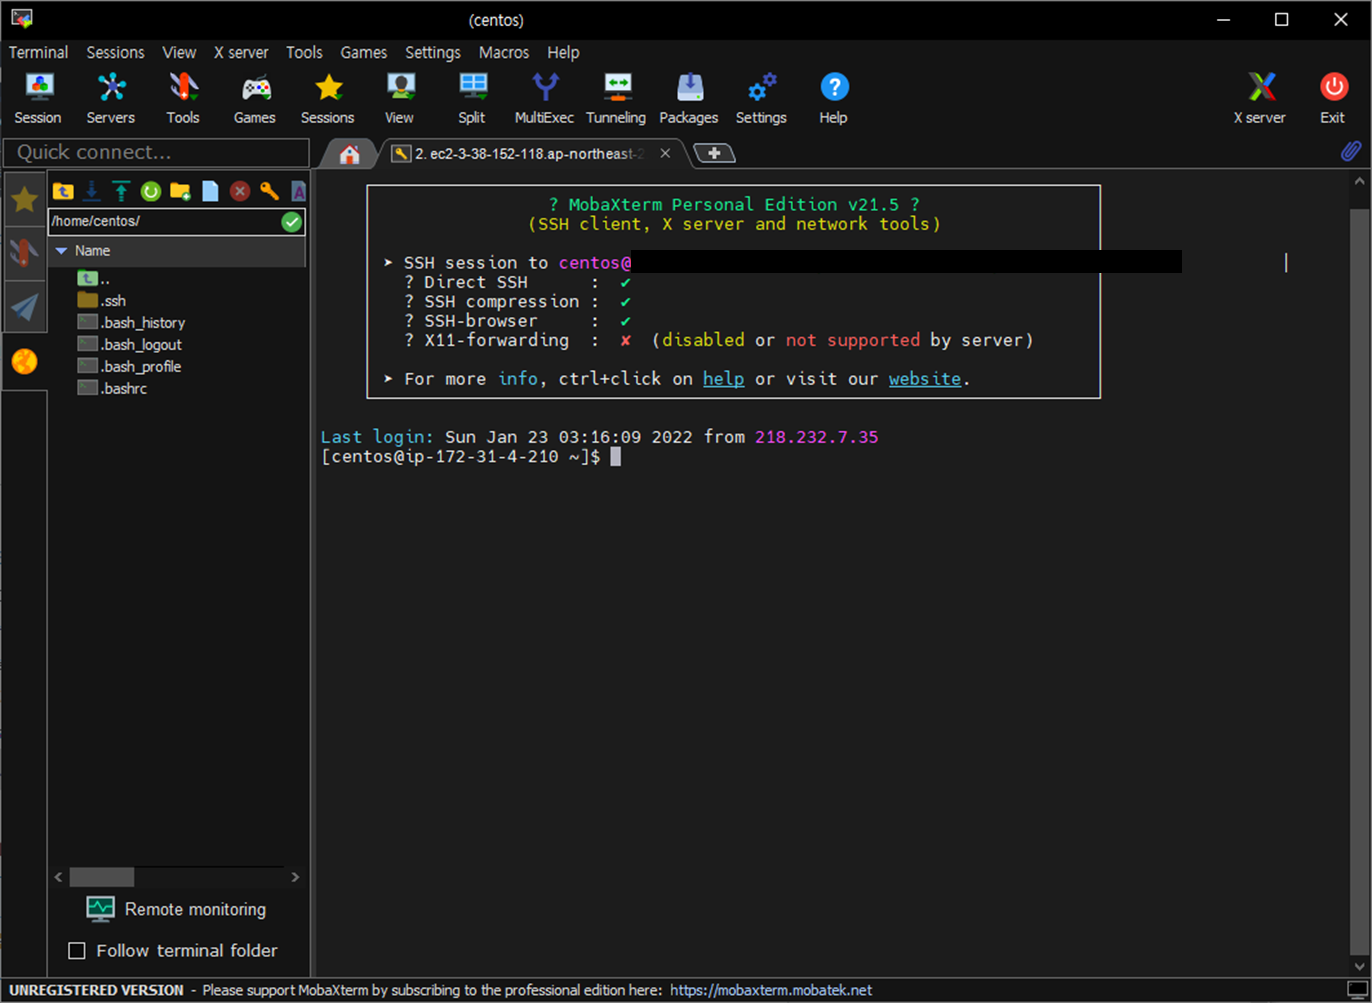Select the .ssh folder
The height and width of the screenshot is (1003, 1372).
102,301
